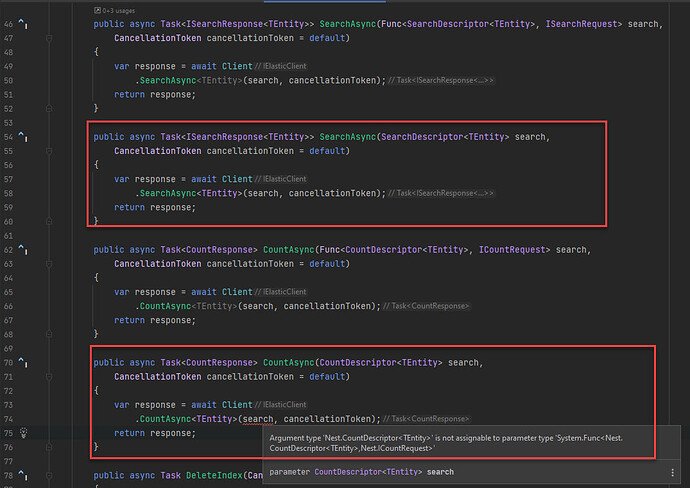The image size is (690, 488).
Task: Click line number 53 in the gutter
Action: [x=8, y=123]
